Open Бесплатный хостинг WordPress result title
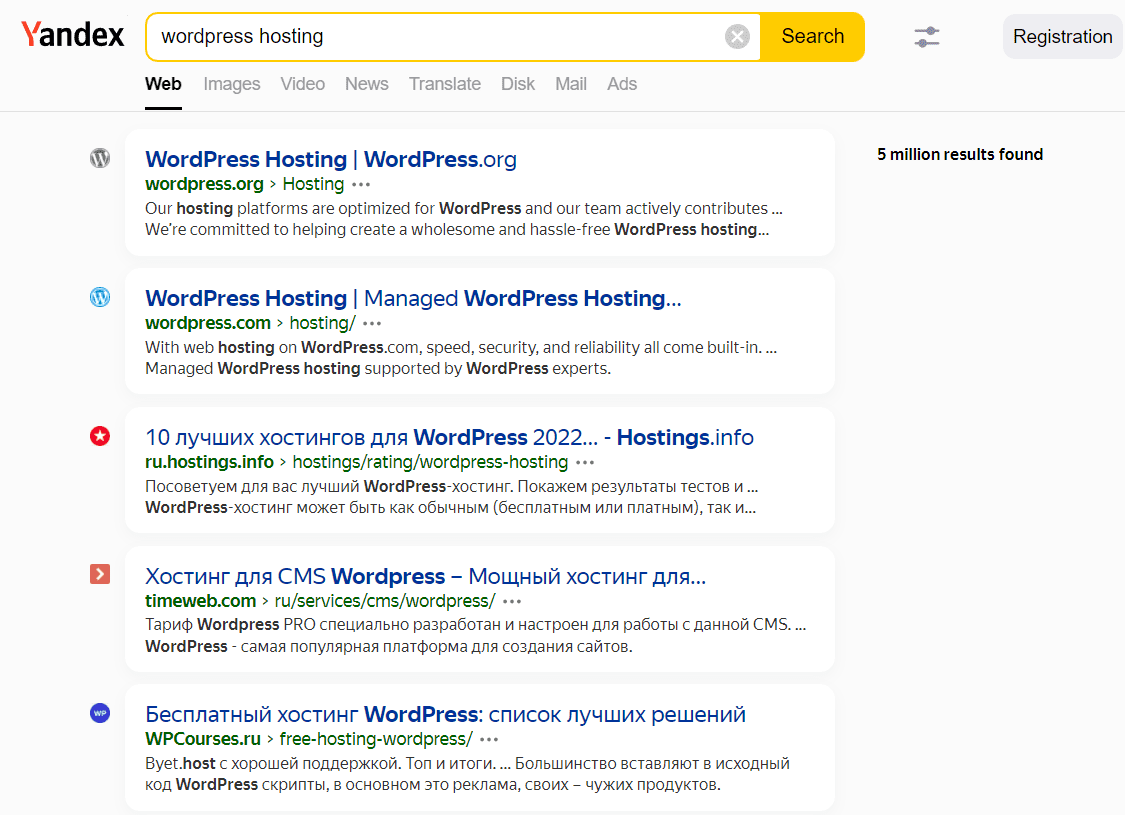Viewport: 1125px width, 815px height. pos(446,715)
